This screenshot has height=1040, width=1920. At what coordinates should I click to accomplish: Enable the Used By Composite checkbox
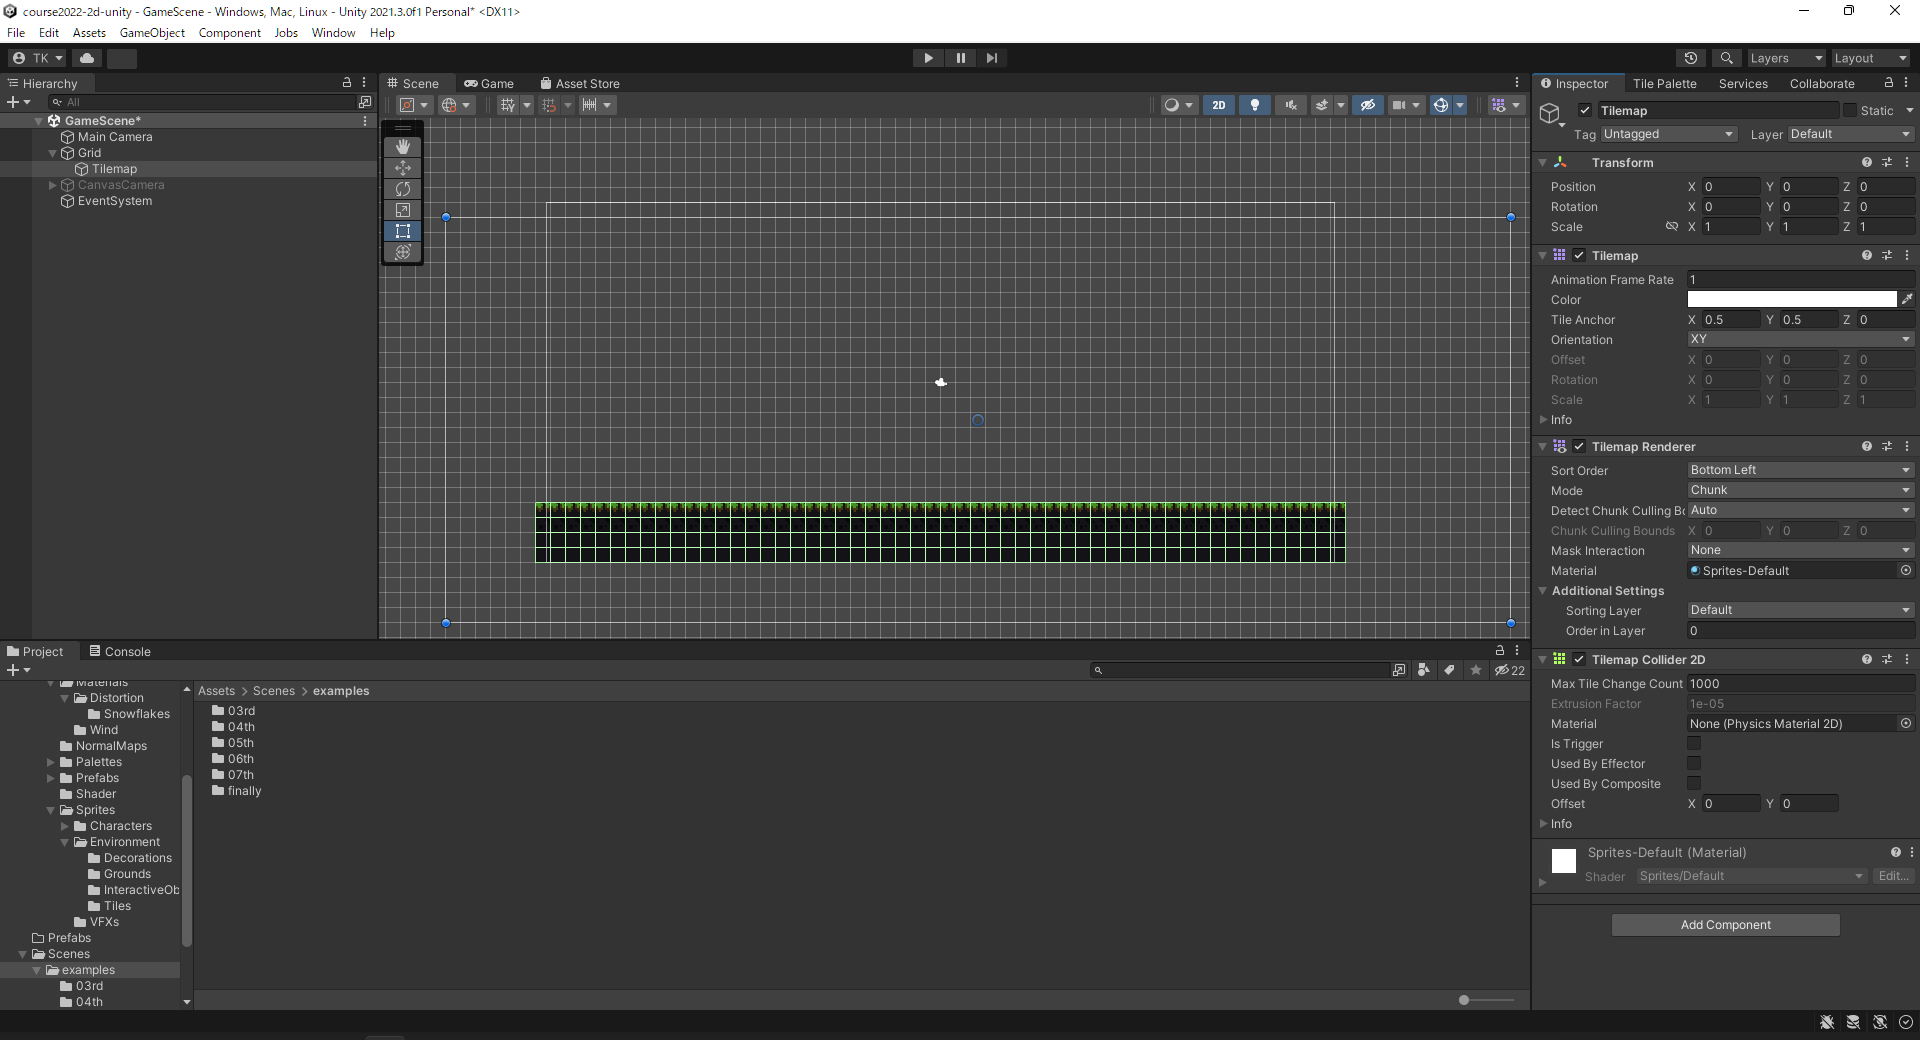(x=1694, y=783)
